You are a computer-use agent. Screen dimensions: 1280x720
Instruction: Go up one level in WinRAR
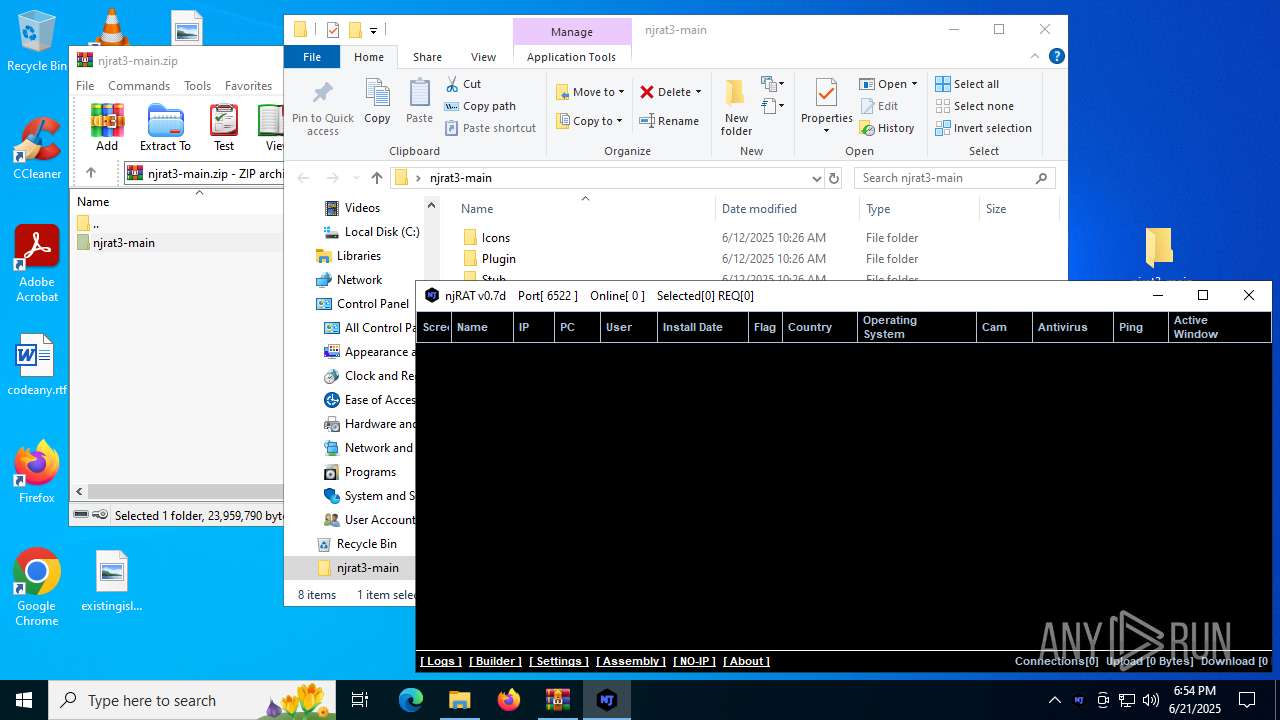point(90,173)
